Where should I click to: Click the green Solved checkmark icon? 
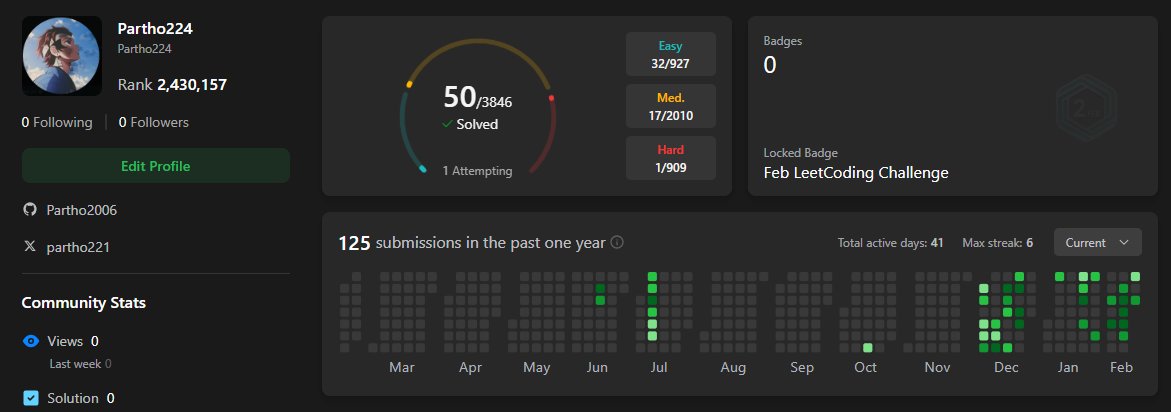(x=447, y=124)
